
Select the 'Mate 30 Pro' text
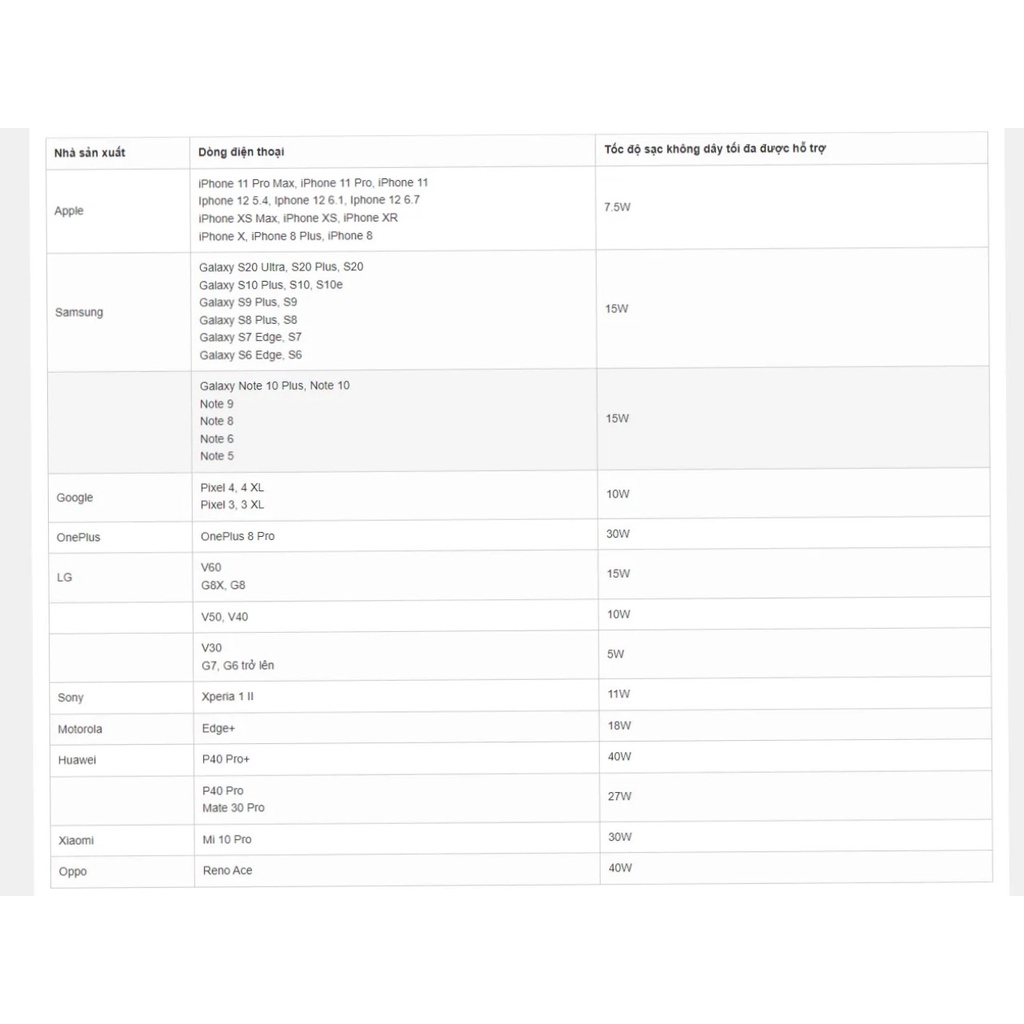click(x=233, y=808)
